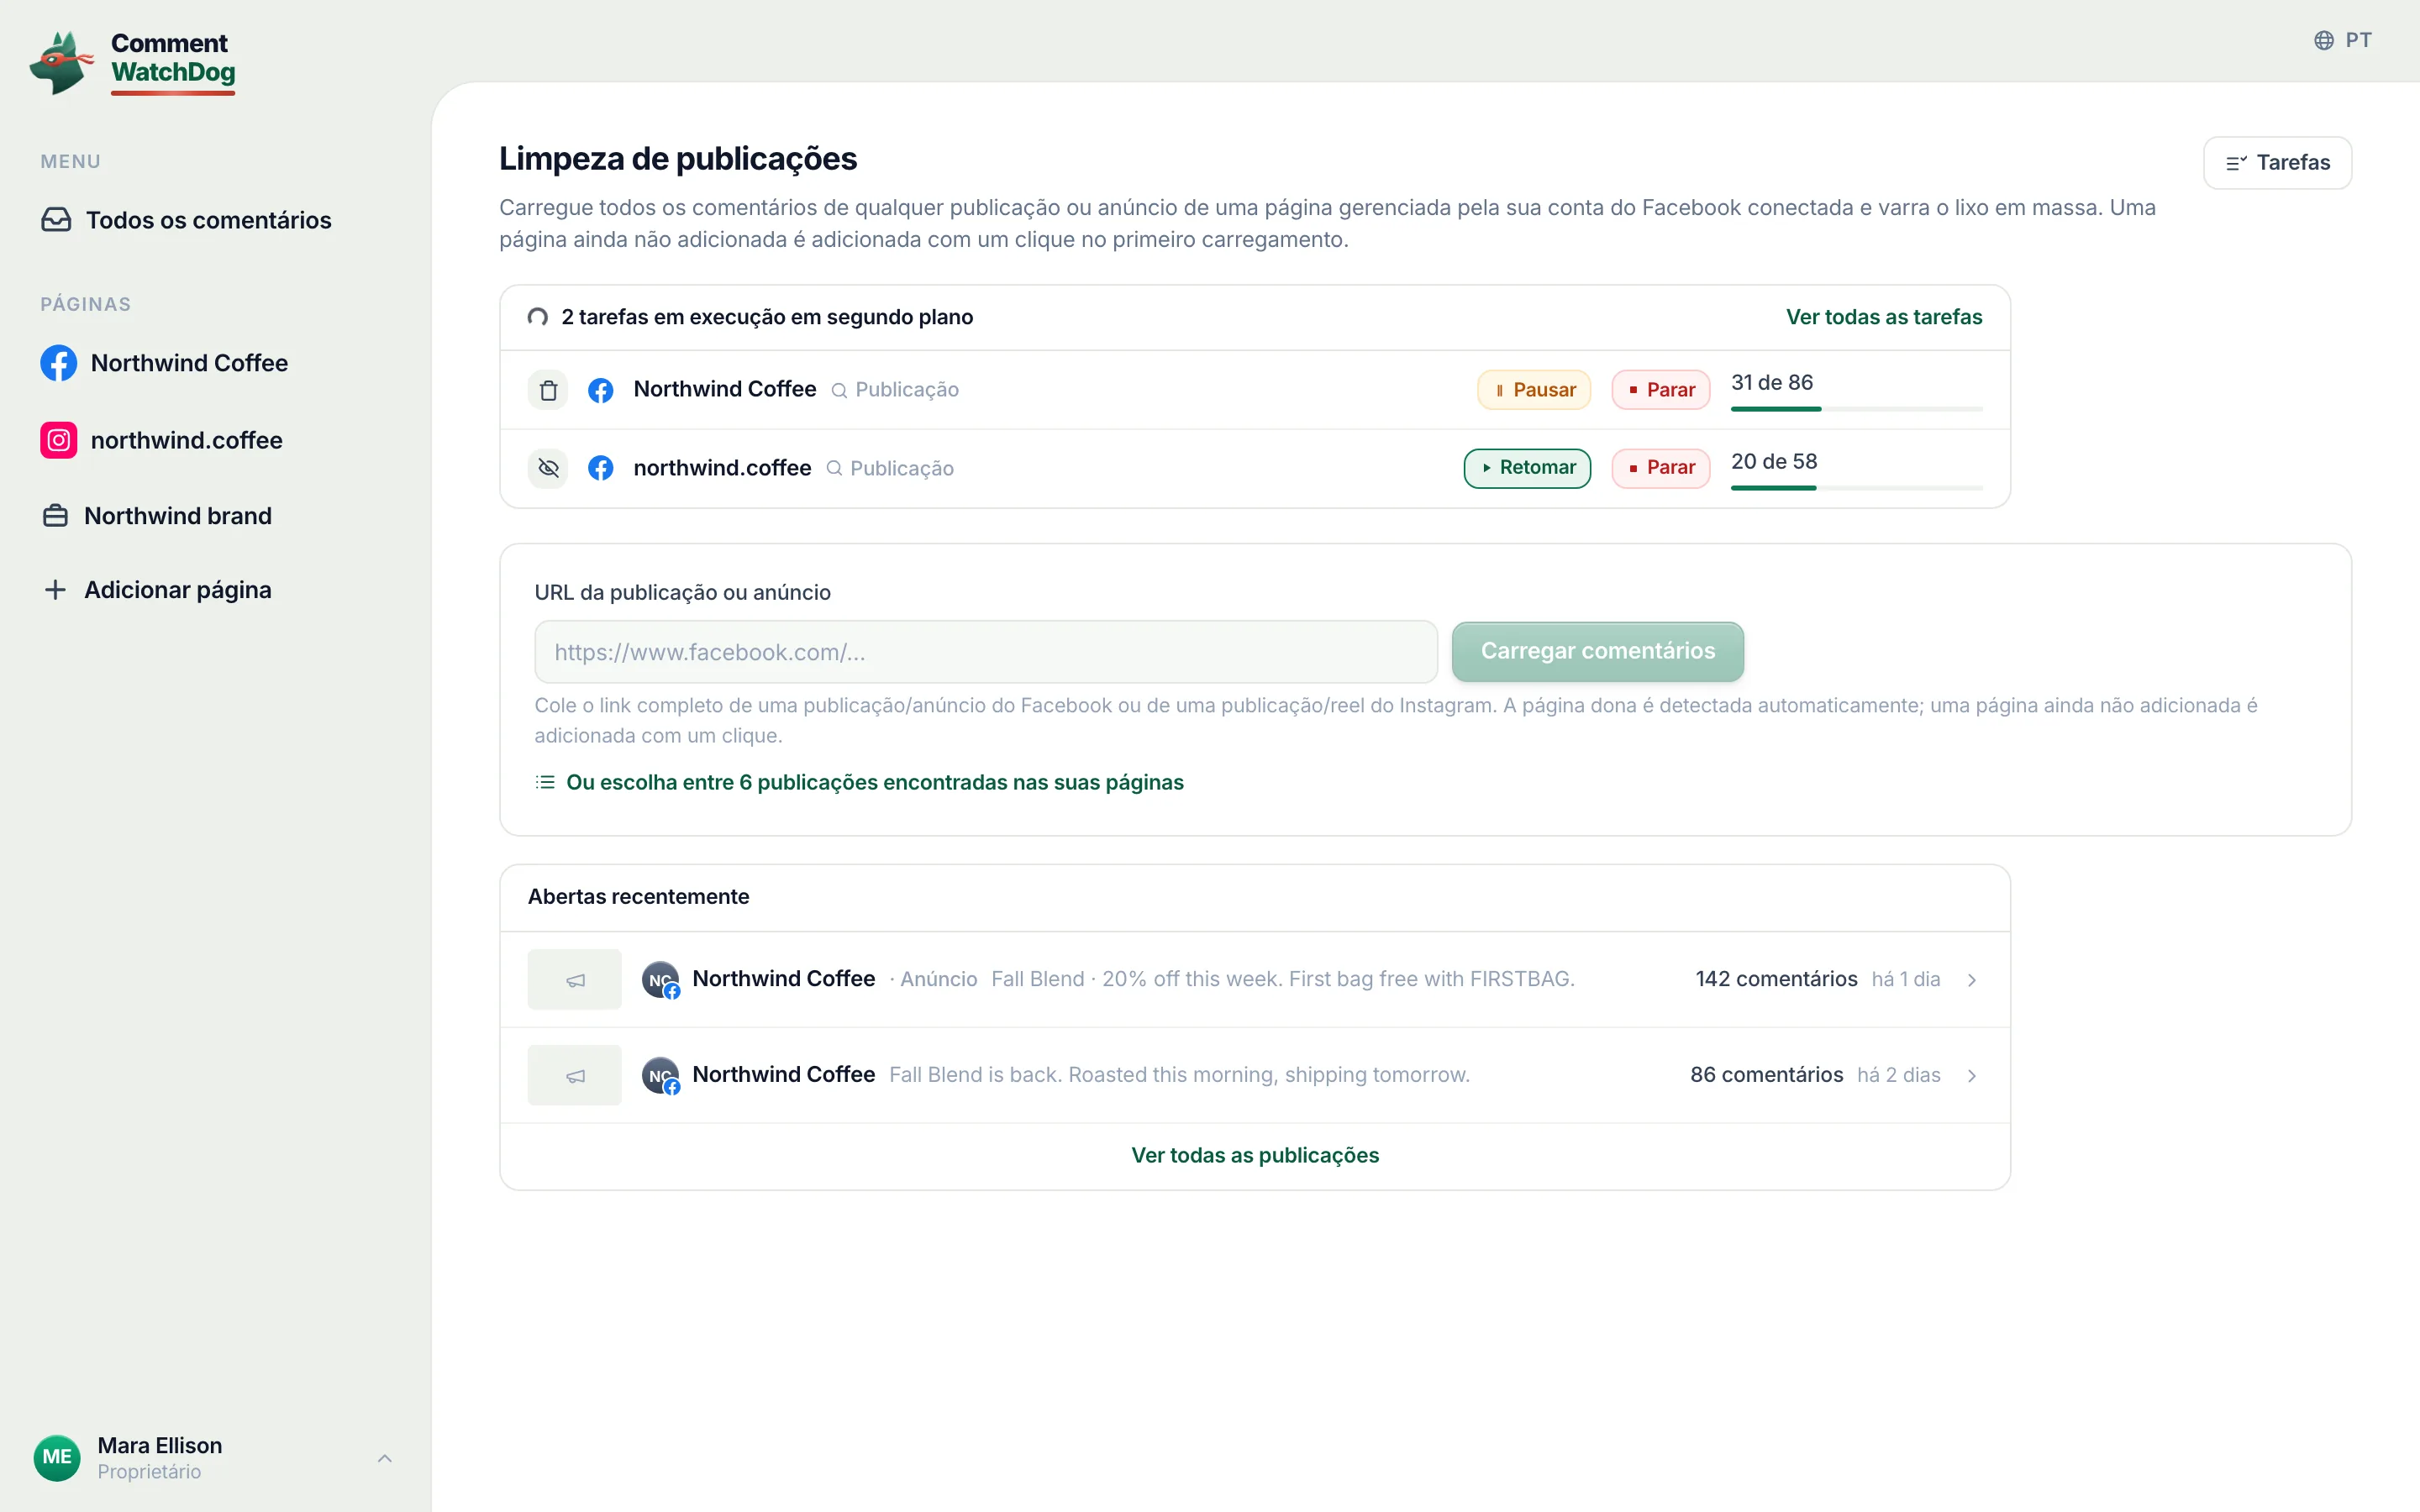Open Todos os comentários inbox
The width and height of the screenshot is (2420, 1512).
point(186,220)
